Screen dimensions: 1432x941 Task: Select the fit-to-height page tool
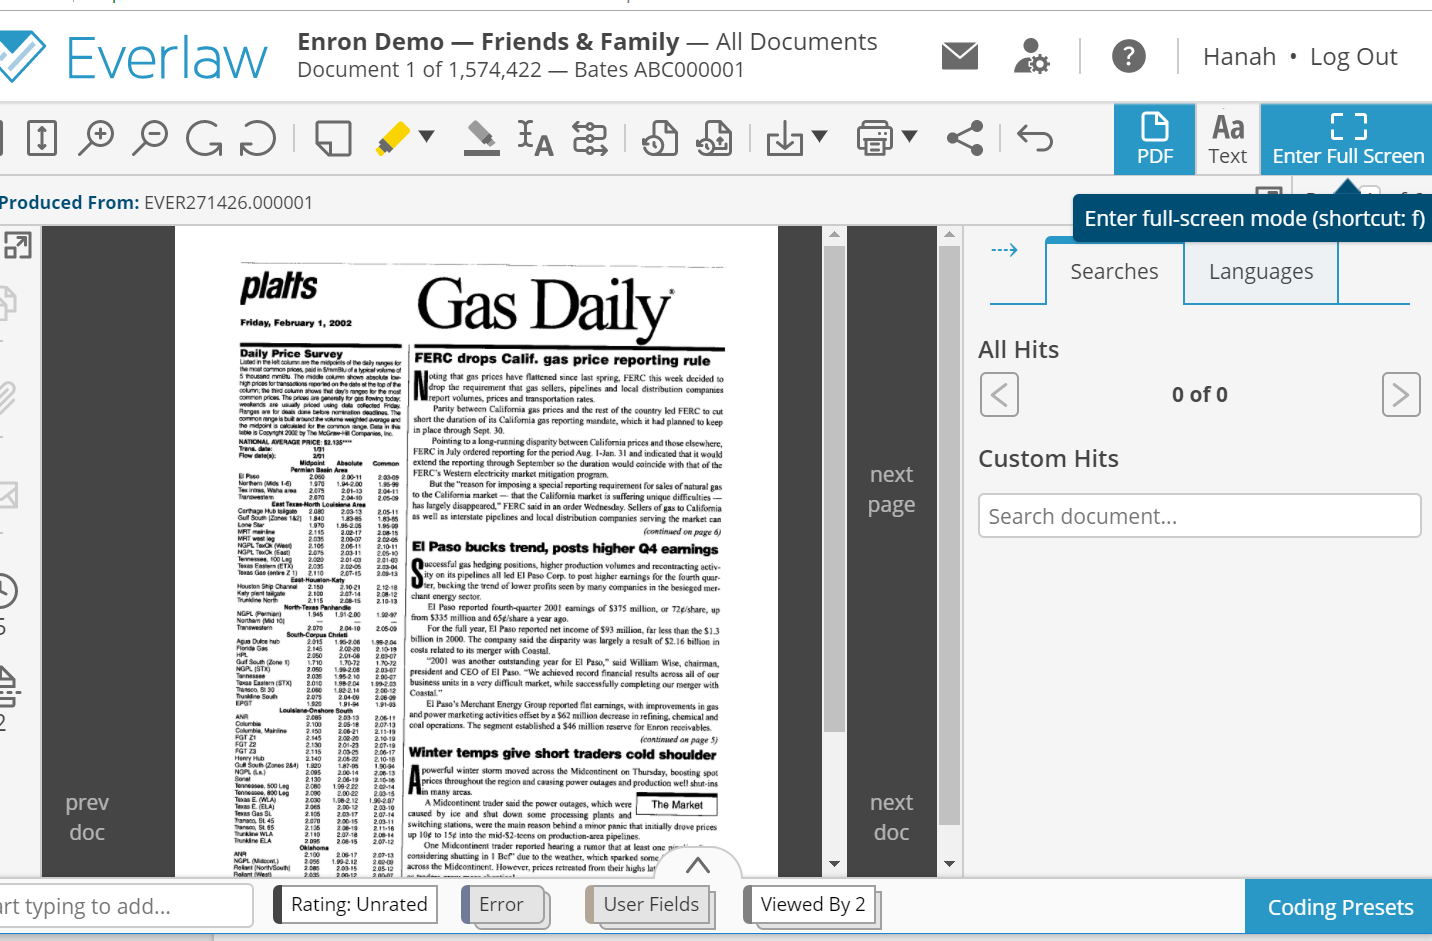pyautogui.click(x=41, y=138)
